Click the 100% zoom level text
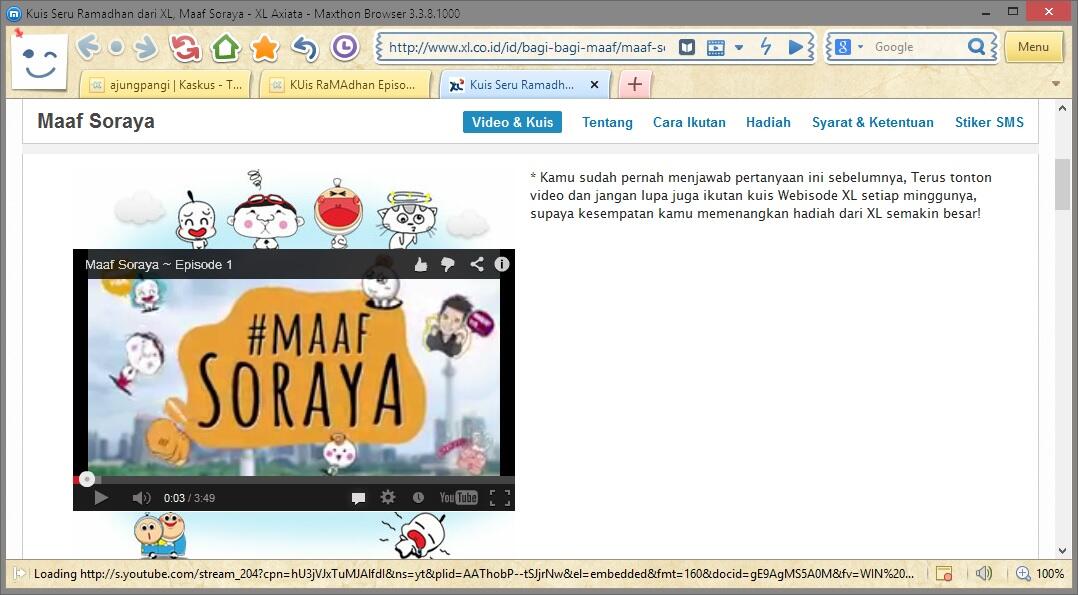This screenshot has width=1078, height=595. tap(1050, 574)
